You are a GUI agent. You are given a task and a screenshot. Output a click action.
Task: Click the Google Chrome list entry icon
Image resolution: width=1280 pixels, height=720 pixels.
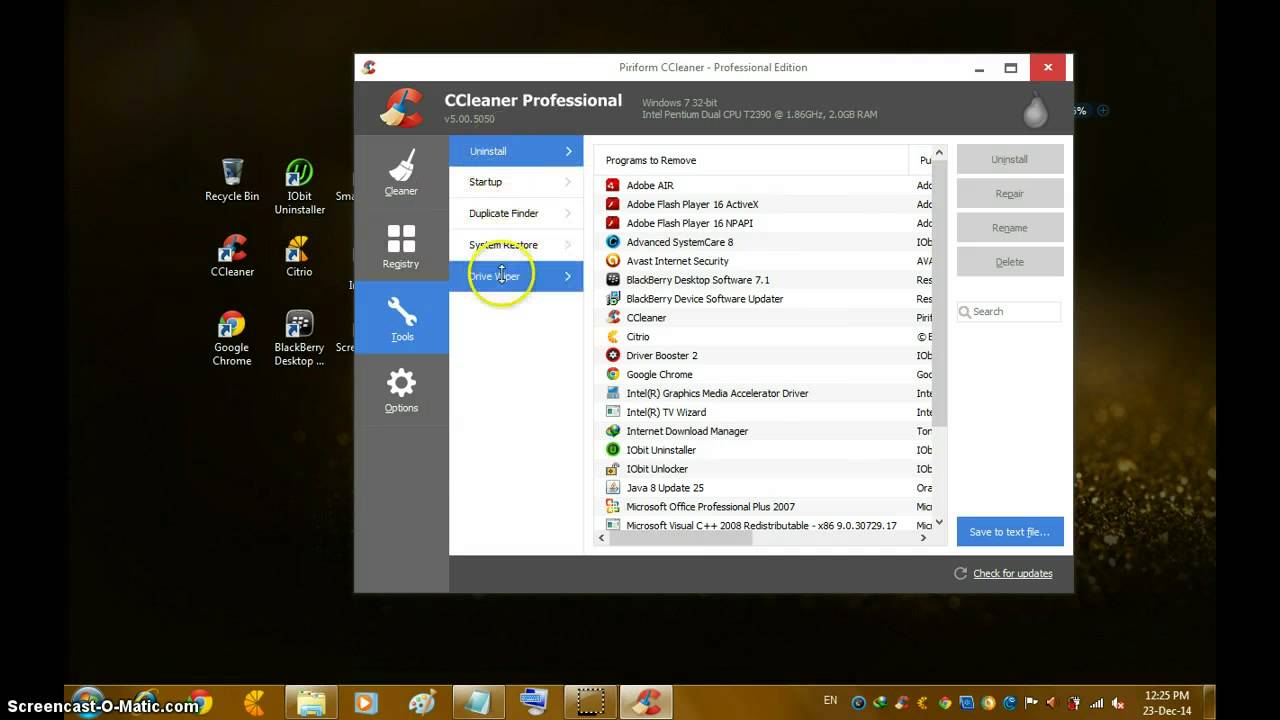click(613, 374)
